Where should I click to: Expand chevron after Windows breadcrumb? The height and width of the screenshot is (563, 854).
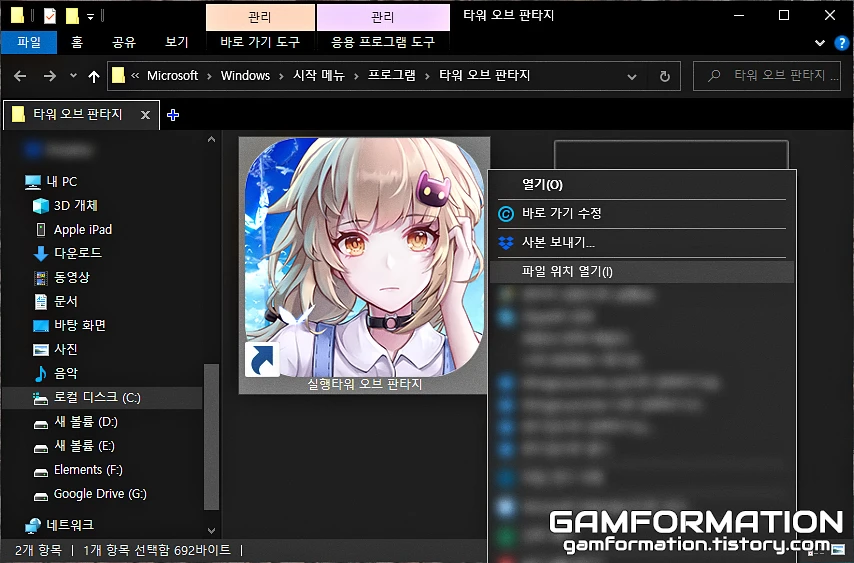(x=281, y=76)
